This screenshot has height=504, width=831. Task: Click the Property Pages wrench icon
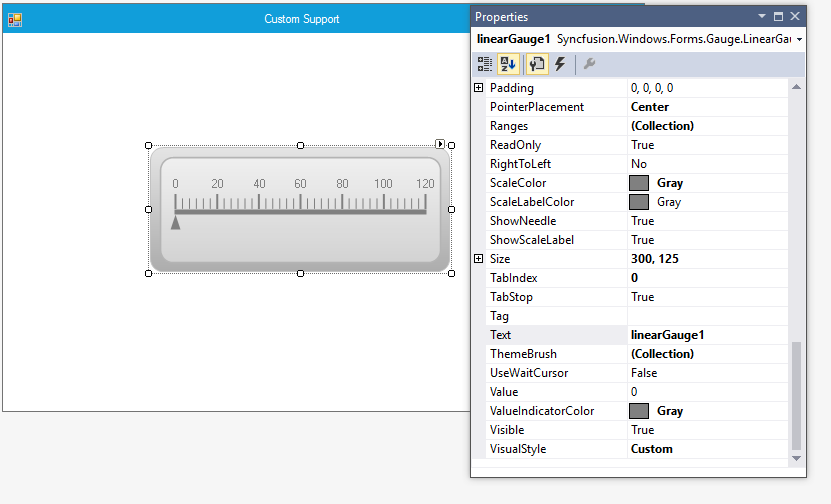click(x=589, y=64)
